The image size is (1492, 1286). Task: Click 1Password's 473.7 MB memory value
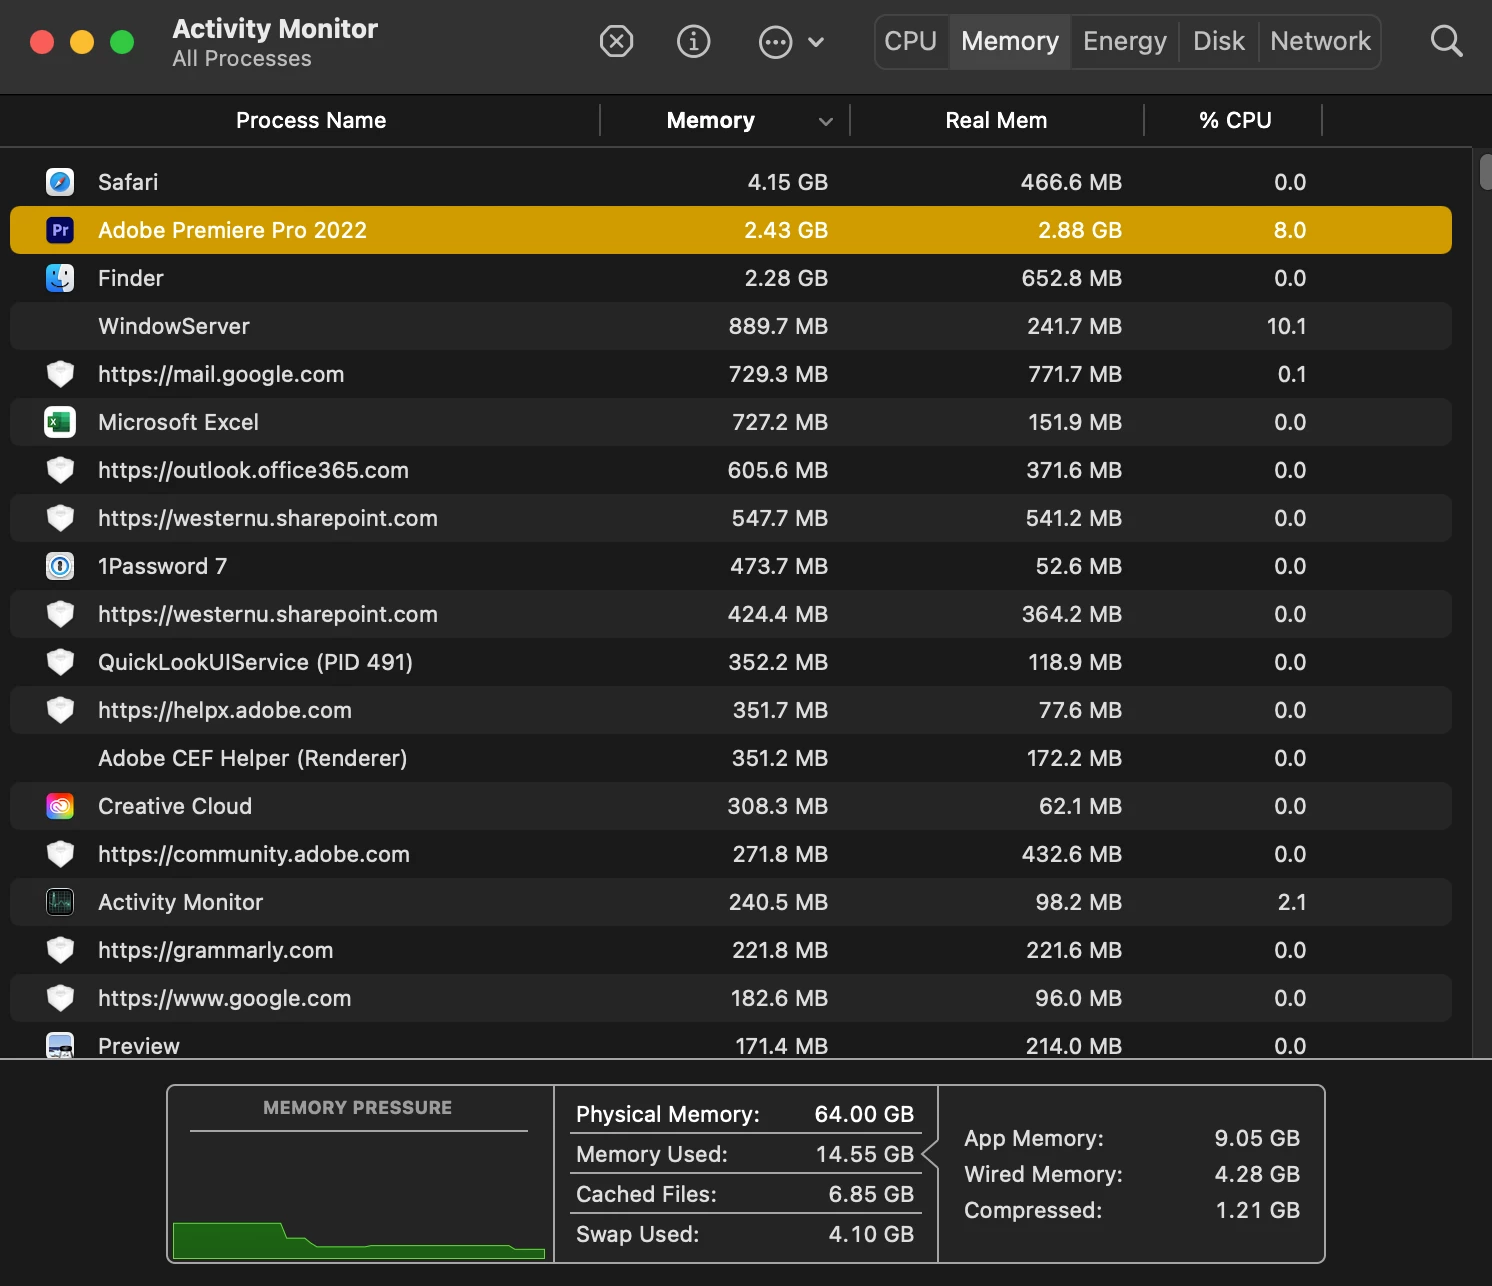(x=779, y=566)
